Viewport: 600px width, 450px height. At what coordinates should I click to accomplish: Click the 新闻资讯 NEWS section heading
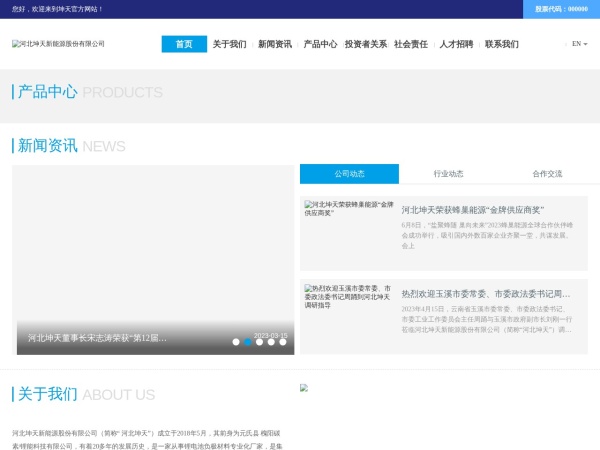click(x=69, y=146)
